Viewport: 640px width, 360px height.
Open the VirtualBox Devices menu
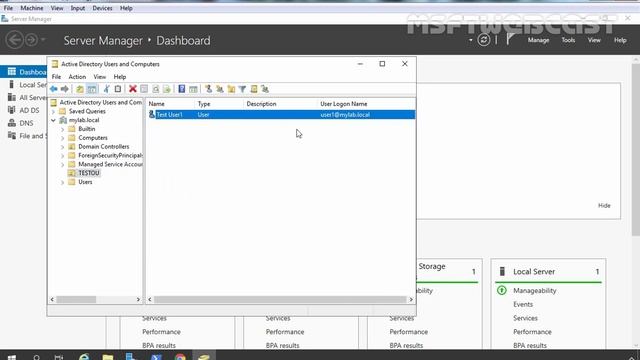tap(102, 8)
